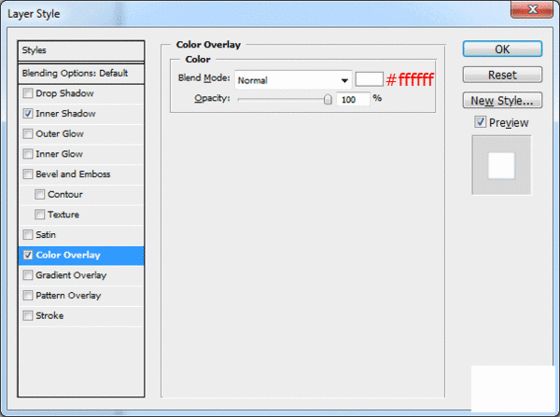Select the Gradient Overlay label
This screenshot has height=417, width=560.
[x=71, y=275]
